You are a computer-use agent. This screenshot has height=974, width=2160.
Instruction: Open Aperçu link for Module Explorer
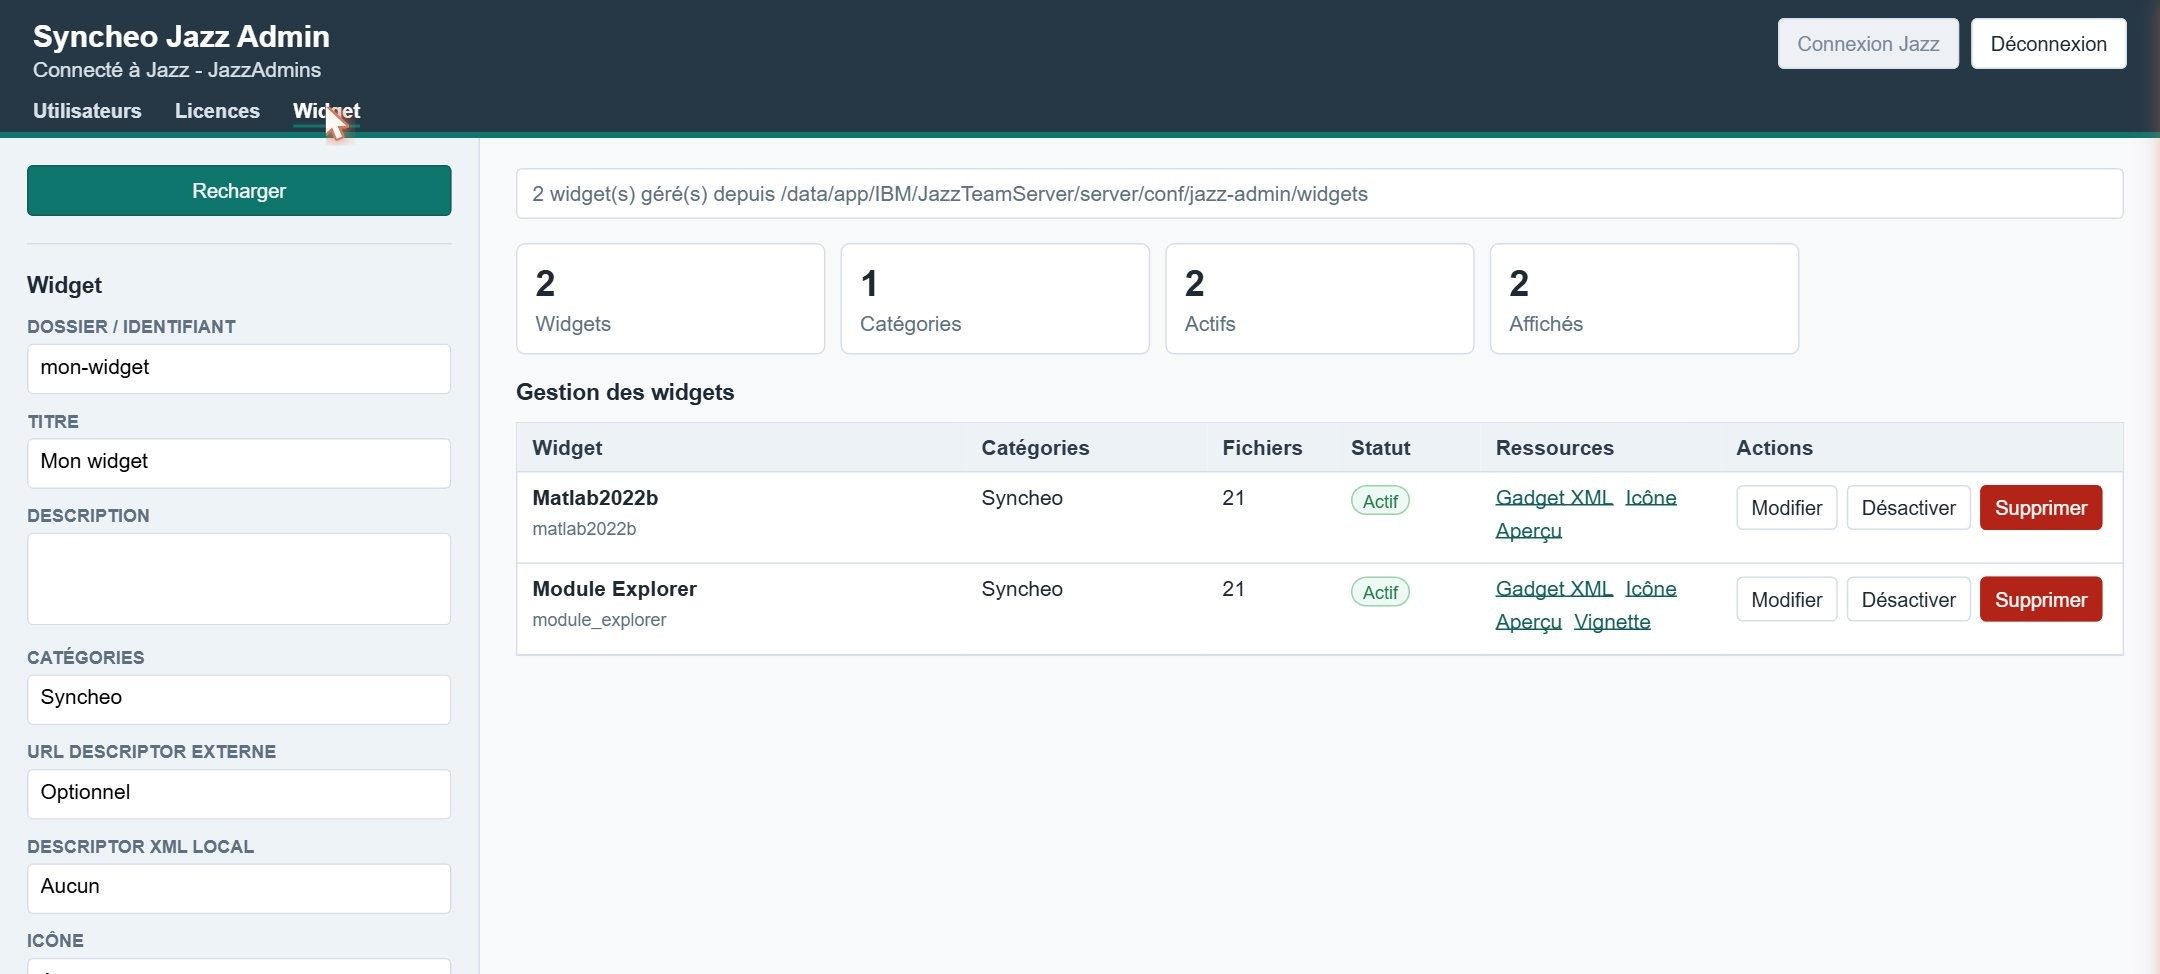(1528, 622)
